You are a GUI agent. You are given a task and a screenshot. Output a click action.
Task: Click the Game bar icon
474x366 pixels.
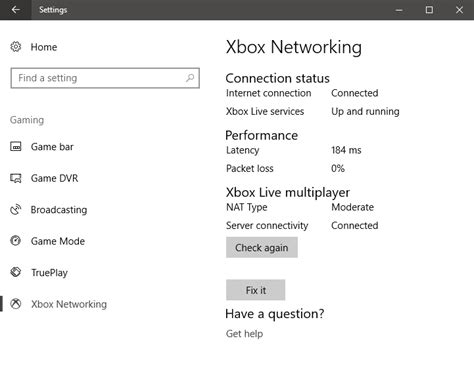tap(16, 146)
